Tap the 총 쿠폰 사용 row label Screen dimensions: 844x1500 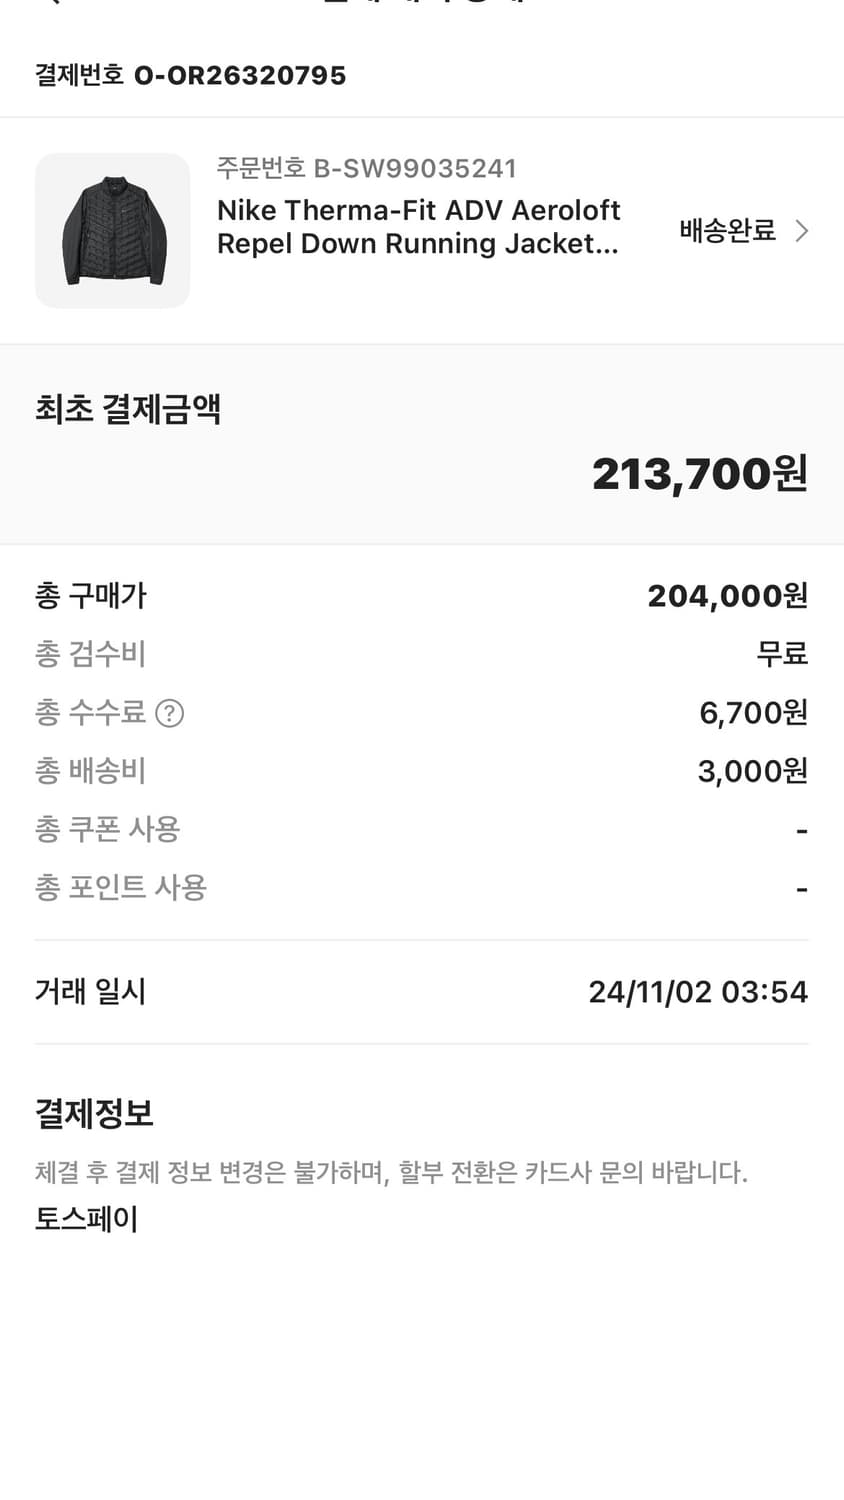tap(108, 829)
